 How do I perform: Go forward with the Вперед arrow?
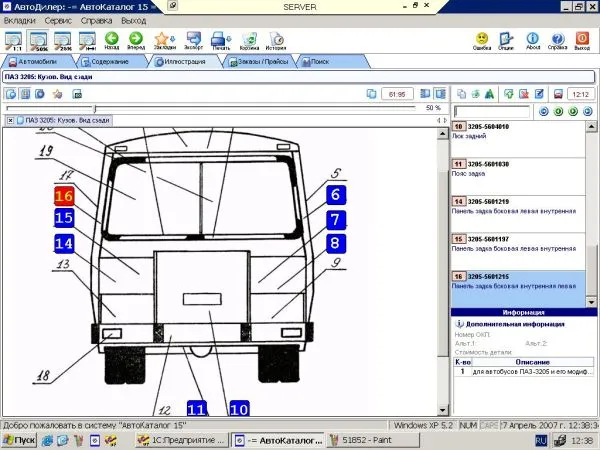point(136,41)
